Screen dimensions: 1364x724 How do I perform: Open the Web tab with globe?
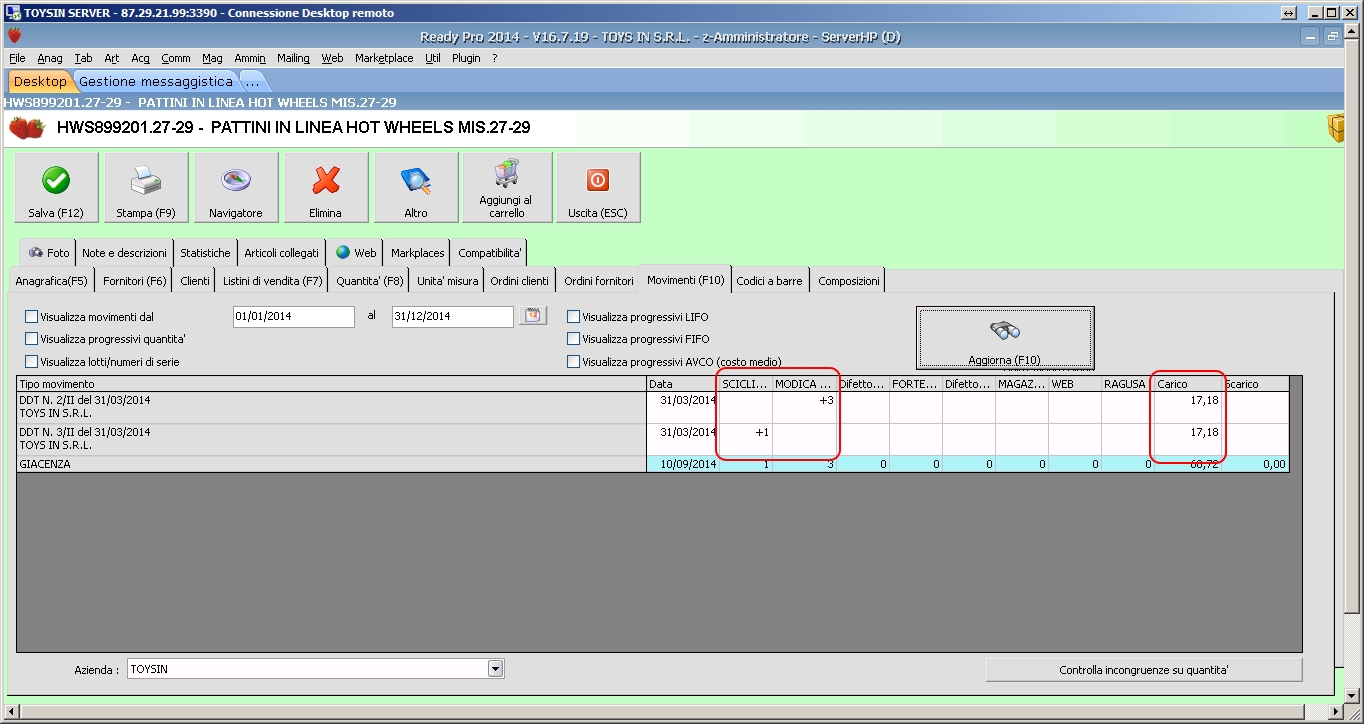[x=356, y=253]
